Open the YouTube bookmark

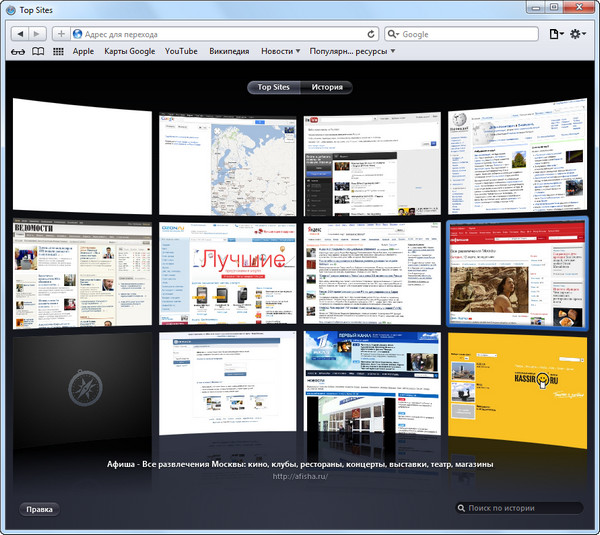click(181, 51)
